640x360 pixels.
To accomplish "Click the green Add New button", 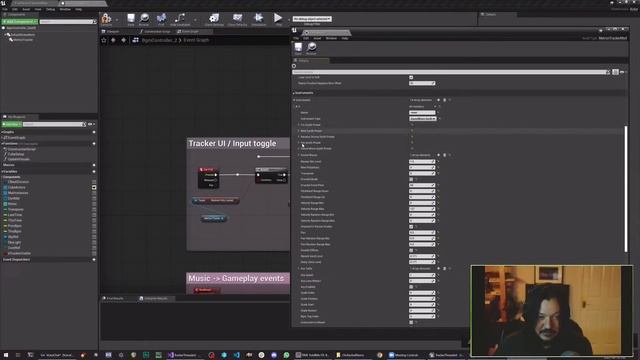I will (11, 124).
